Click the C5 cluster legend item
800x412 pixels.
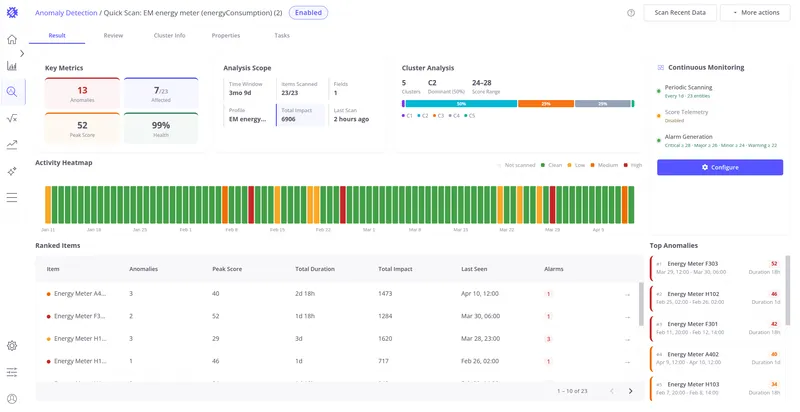coord(469,116)
